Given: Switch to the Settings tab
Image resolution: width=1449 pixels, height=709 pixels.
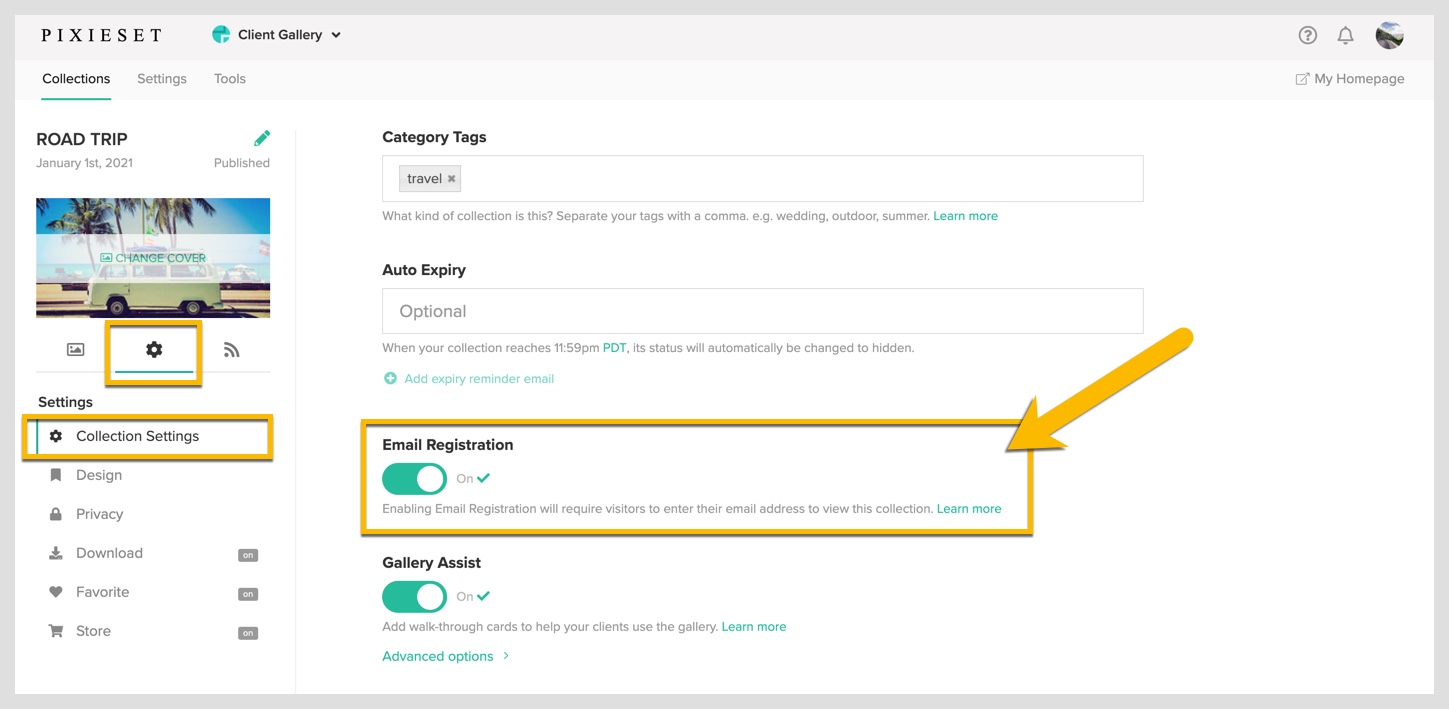Looking at the screenshot, I should tap(162, 79).
